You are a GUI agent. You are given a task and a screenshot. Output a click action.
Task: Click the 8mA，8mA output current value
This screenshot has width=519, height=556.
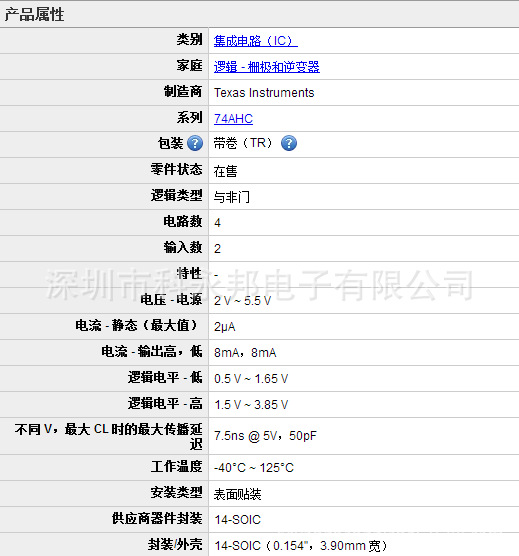point(245,353)
